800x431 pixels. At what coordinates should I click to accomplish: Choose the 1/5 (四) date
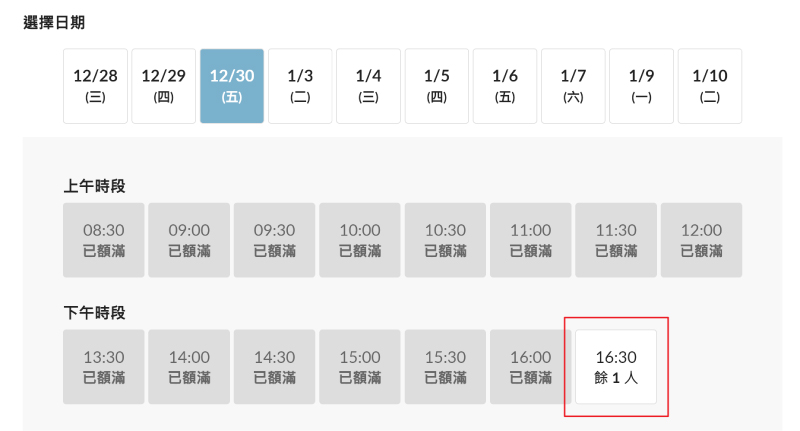coord(437,86)
